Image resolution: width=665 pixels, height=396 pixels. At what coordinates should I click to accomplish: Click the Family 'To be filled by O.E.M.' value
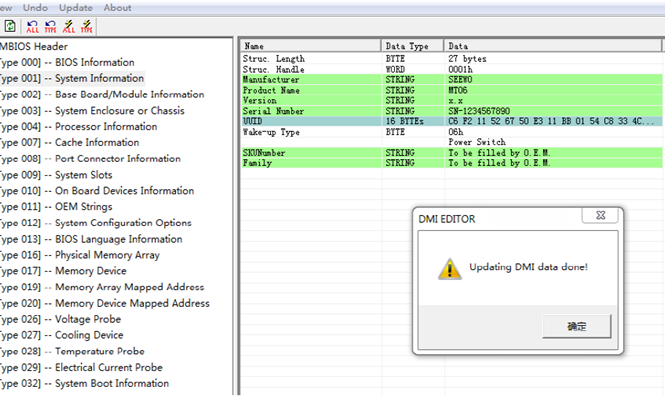499,163
